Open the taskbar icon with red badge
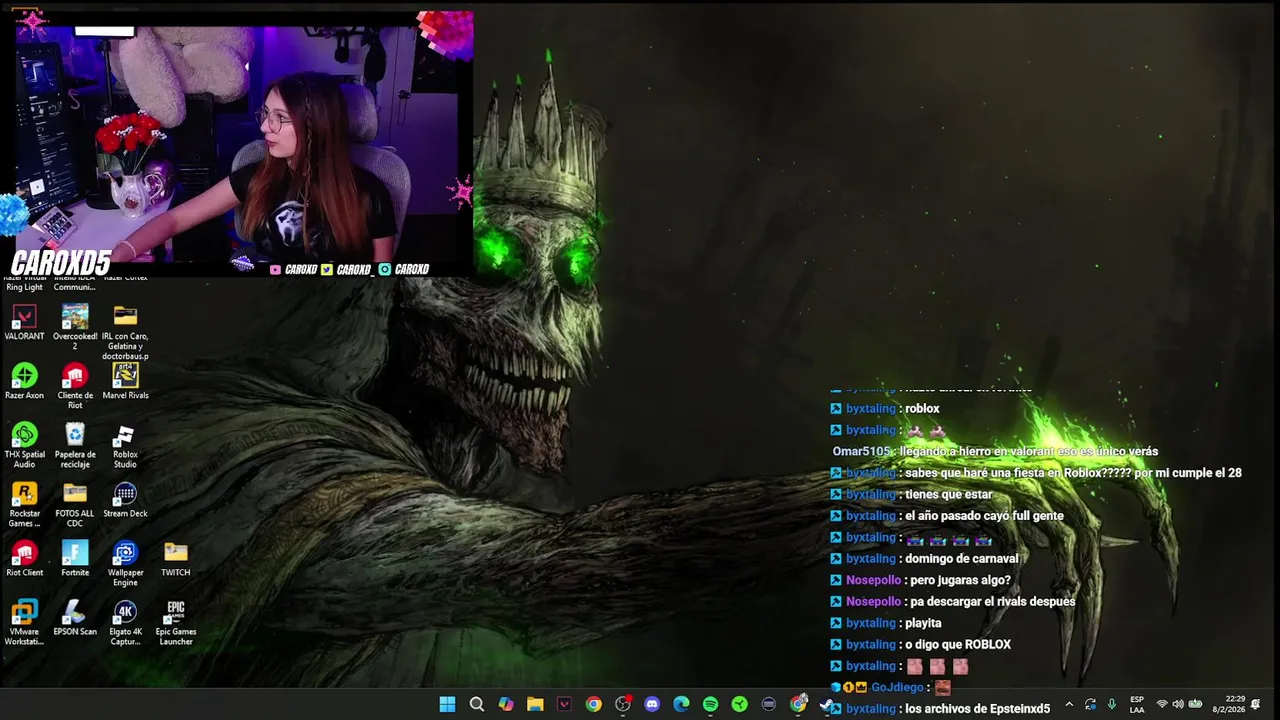The width and height of the screenshot is (1280, 720). (x=623, y=704)
